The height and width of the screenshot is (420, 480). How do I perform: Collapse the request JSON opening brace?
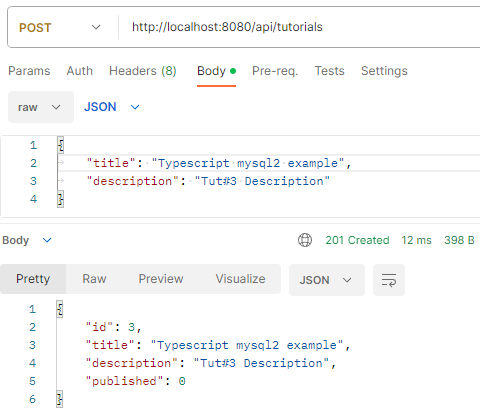(x=60, y=145)
